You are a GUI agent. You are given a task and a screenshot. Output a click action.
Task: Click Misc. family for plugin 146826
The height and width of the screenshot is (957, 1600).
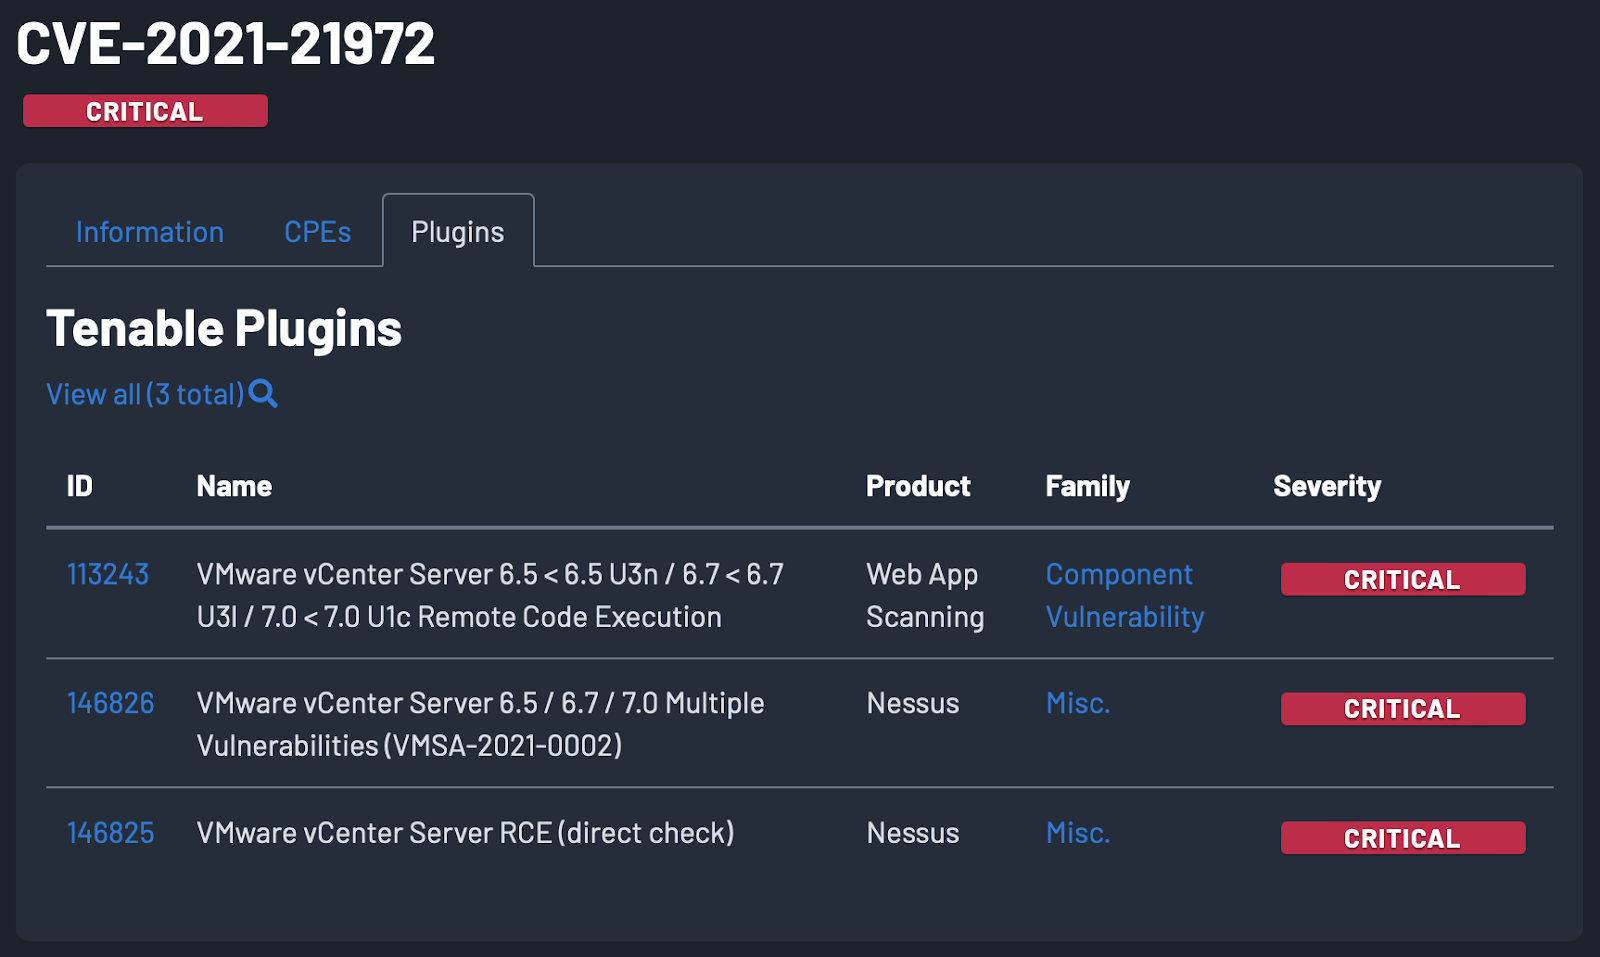tap(1078, 703)
